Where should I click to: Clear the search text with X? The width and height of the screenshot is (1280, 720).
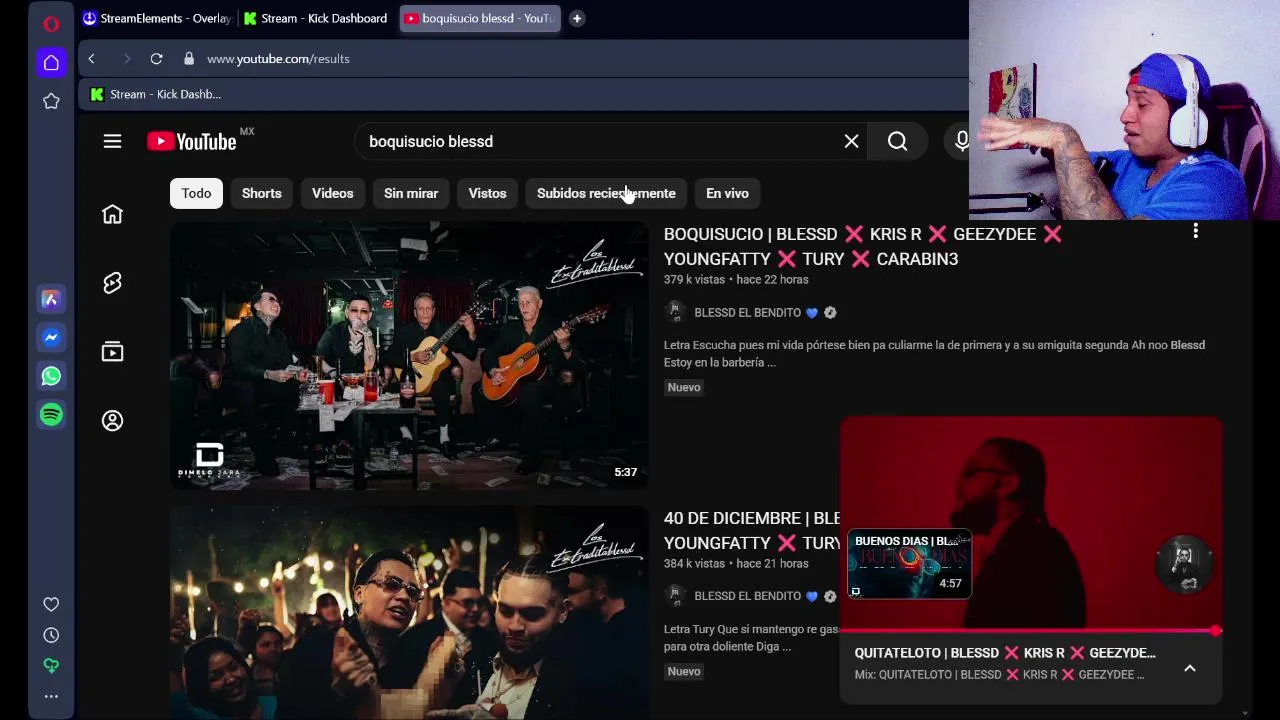[x=851, y=142]
